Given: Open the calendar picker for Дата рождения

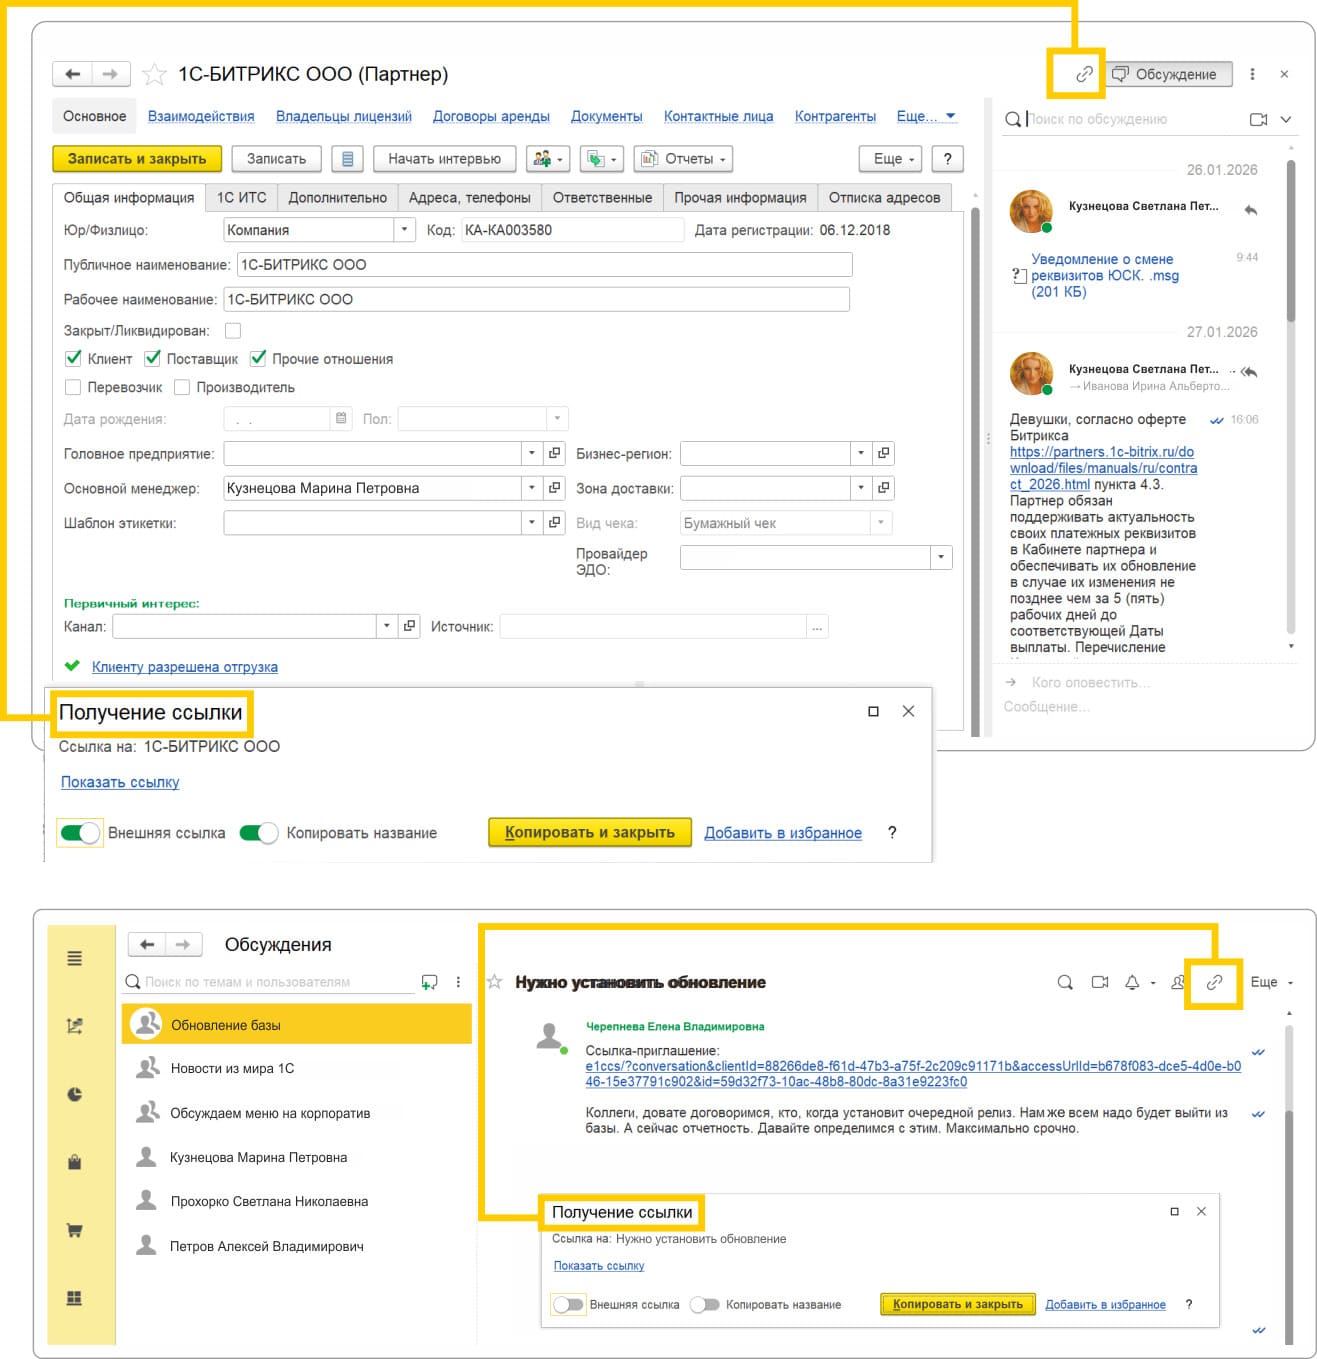Looking at the screenshot, I should click(341, 418).
